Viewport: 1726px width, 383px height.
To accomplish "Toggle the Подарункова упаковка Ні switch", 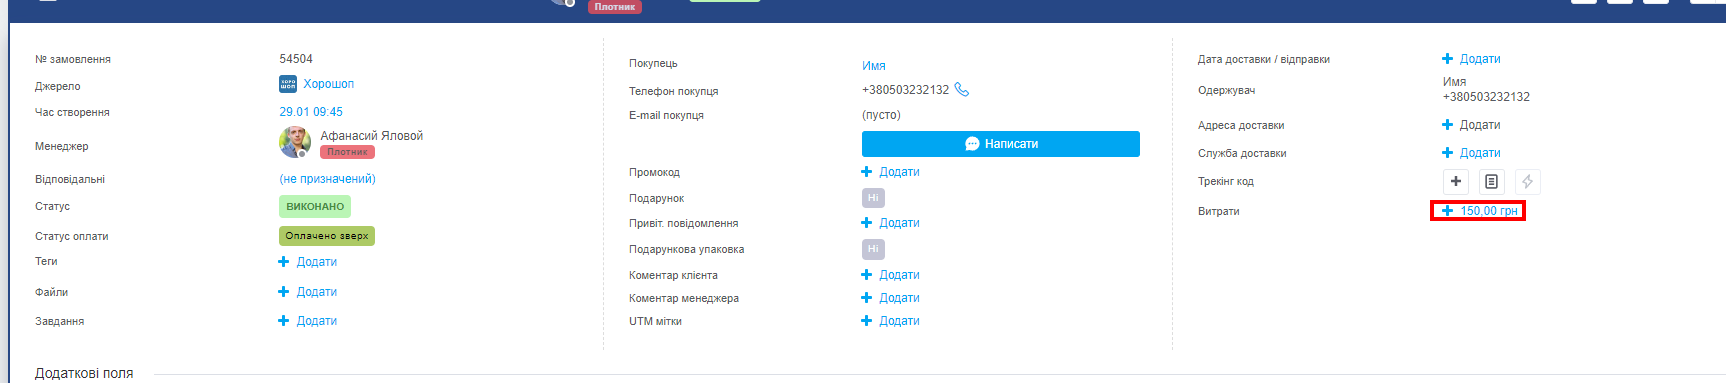I will 873,249.
